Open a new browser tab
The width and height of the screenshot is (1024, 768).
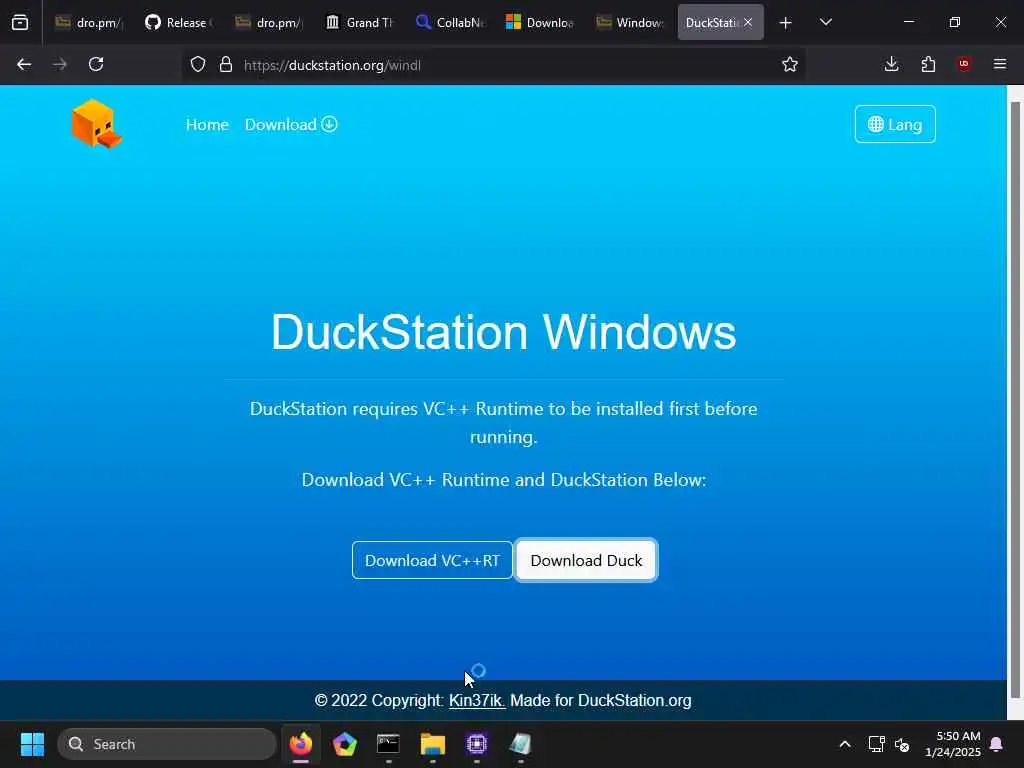click(786, 23)
